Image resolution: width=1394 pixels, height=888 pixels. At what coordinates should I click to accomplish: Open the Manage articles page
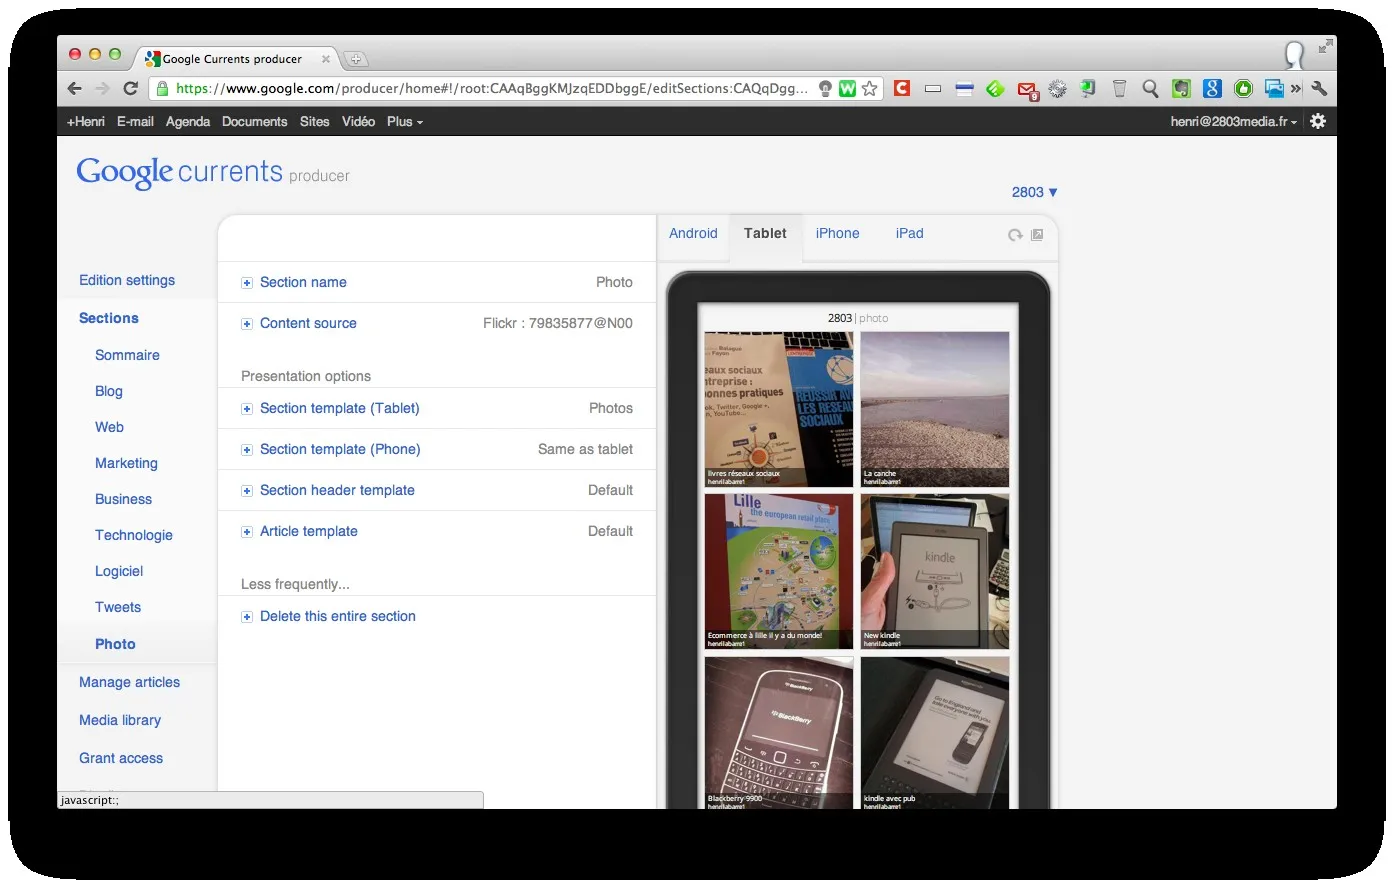click(129, 682)
